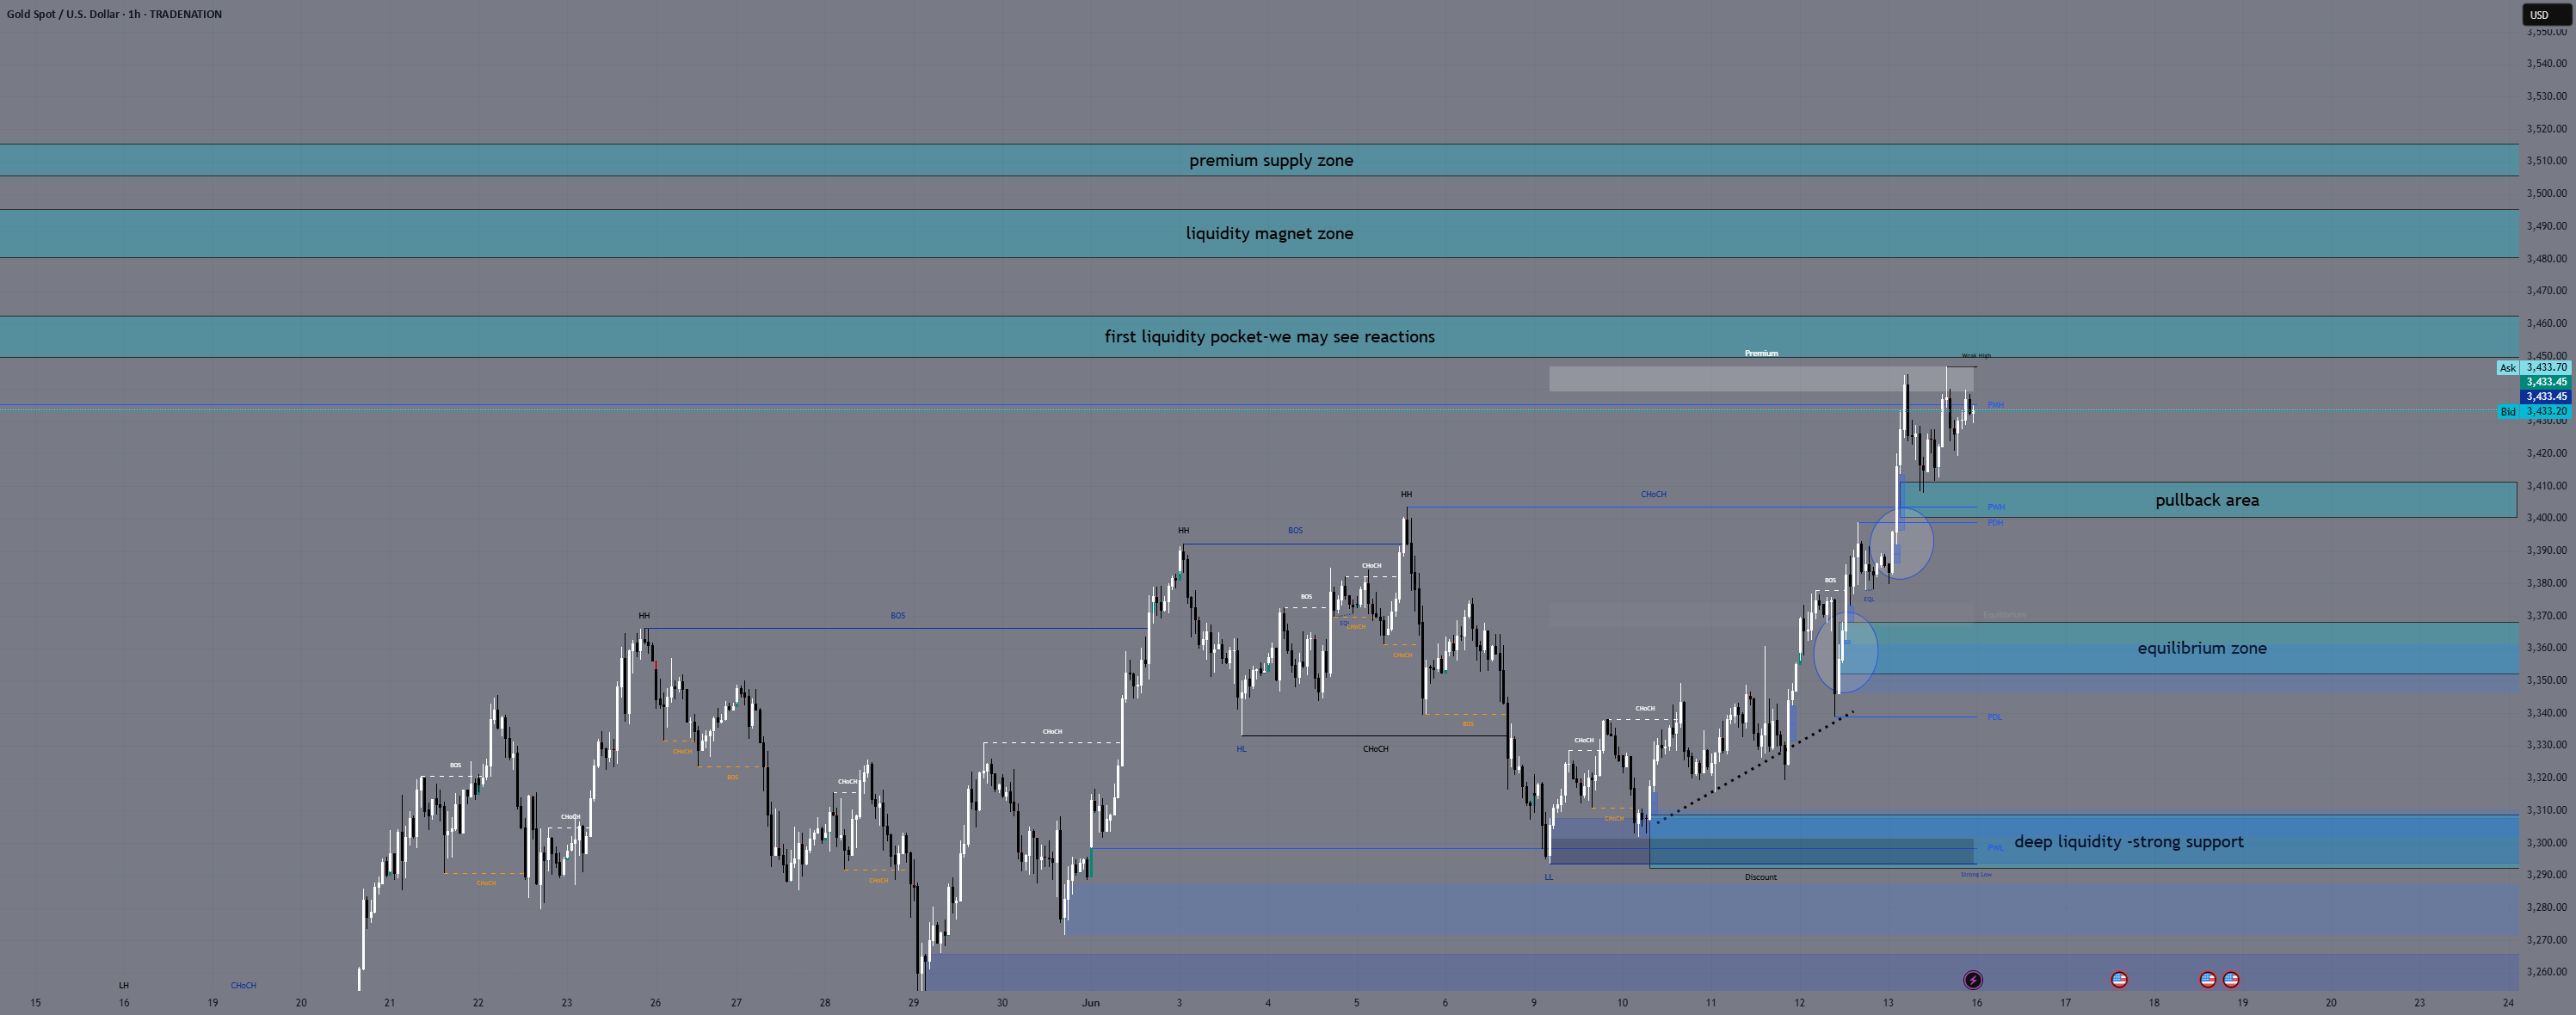Click the 'LH' label near date 16

point(124,986)
